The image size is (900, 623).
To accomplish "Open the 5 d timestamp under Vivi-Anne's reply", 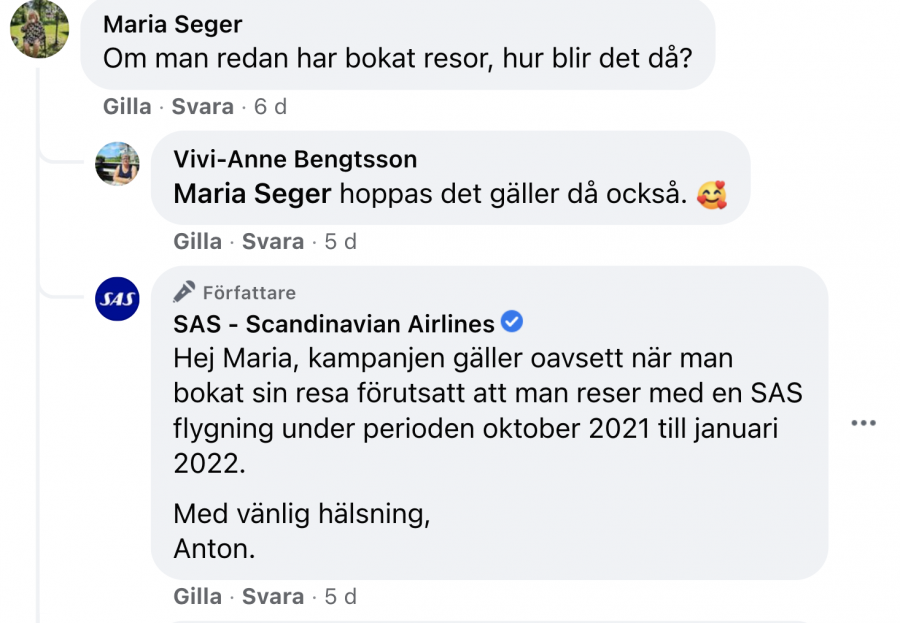I will [340, 241].
